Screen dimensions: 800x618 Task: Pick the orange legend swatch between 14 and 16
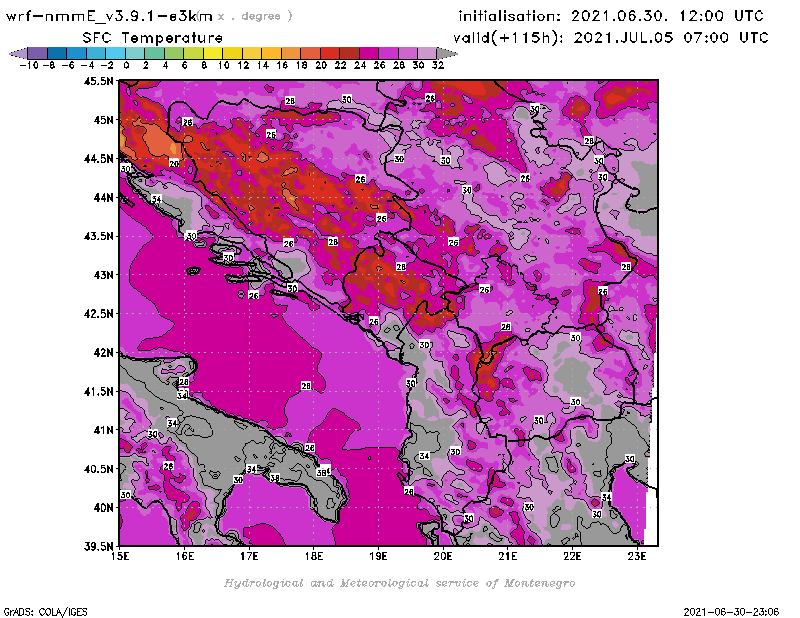coord(271,53)
